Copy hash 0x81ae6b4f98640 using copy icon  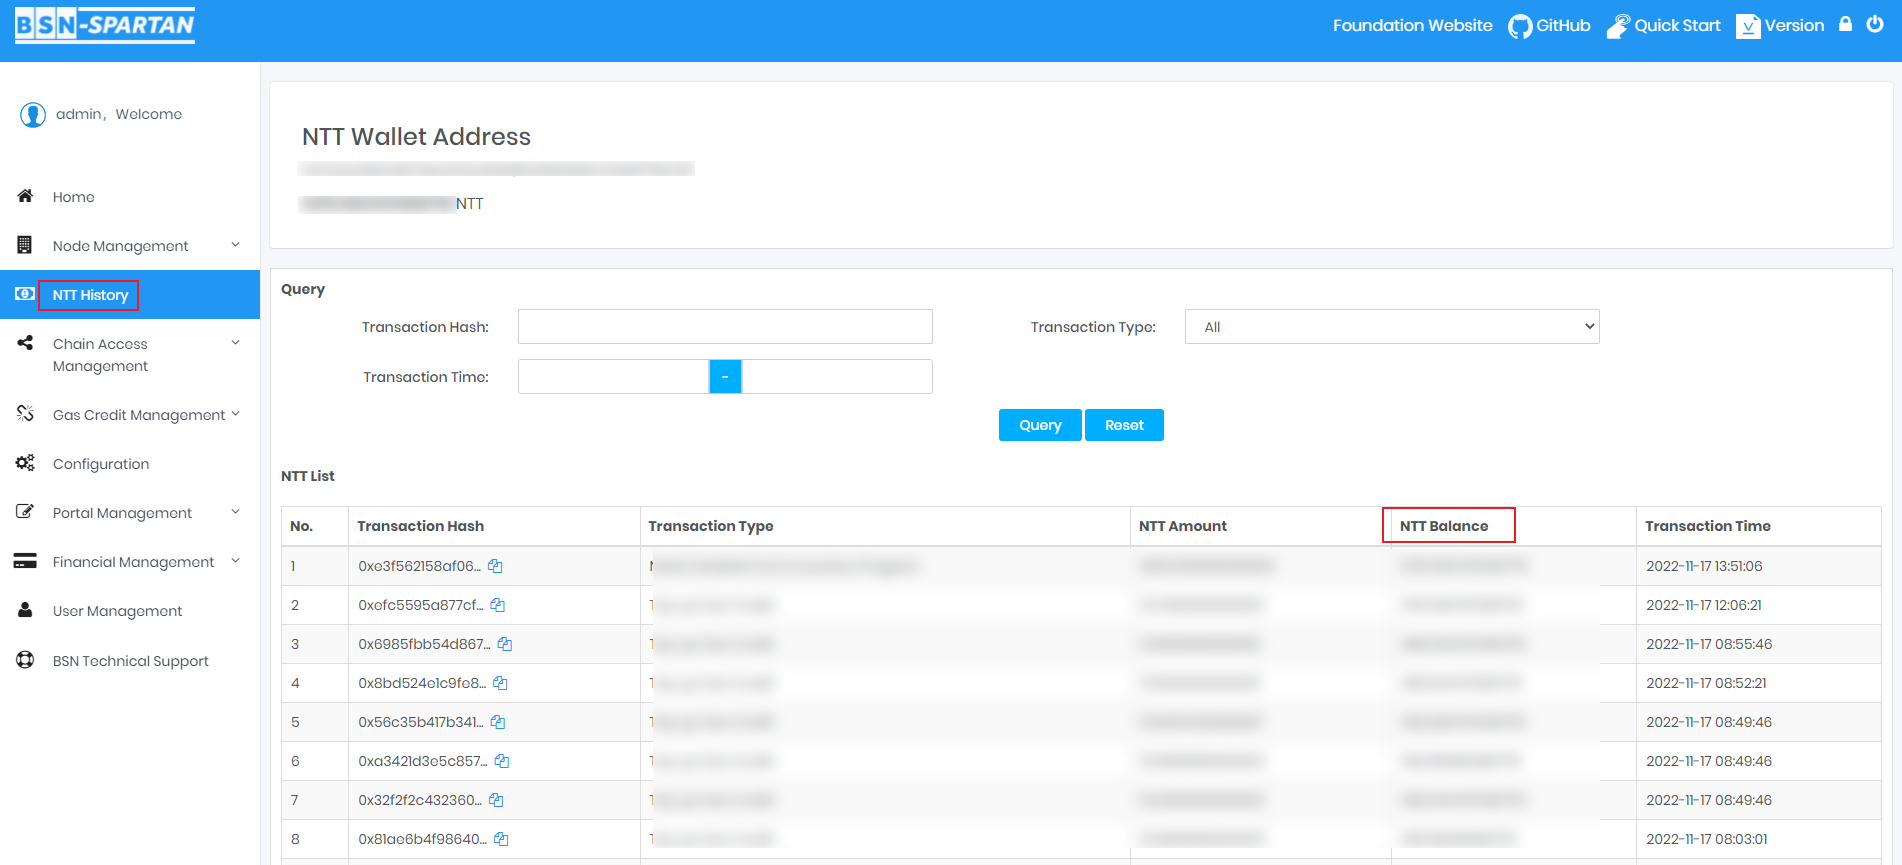tap(501, 839)
